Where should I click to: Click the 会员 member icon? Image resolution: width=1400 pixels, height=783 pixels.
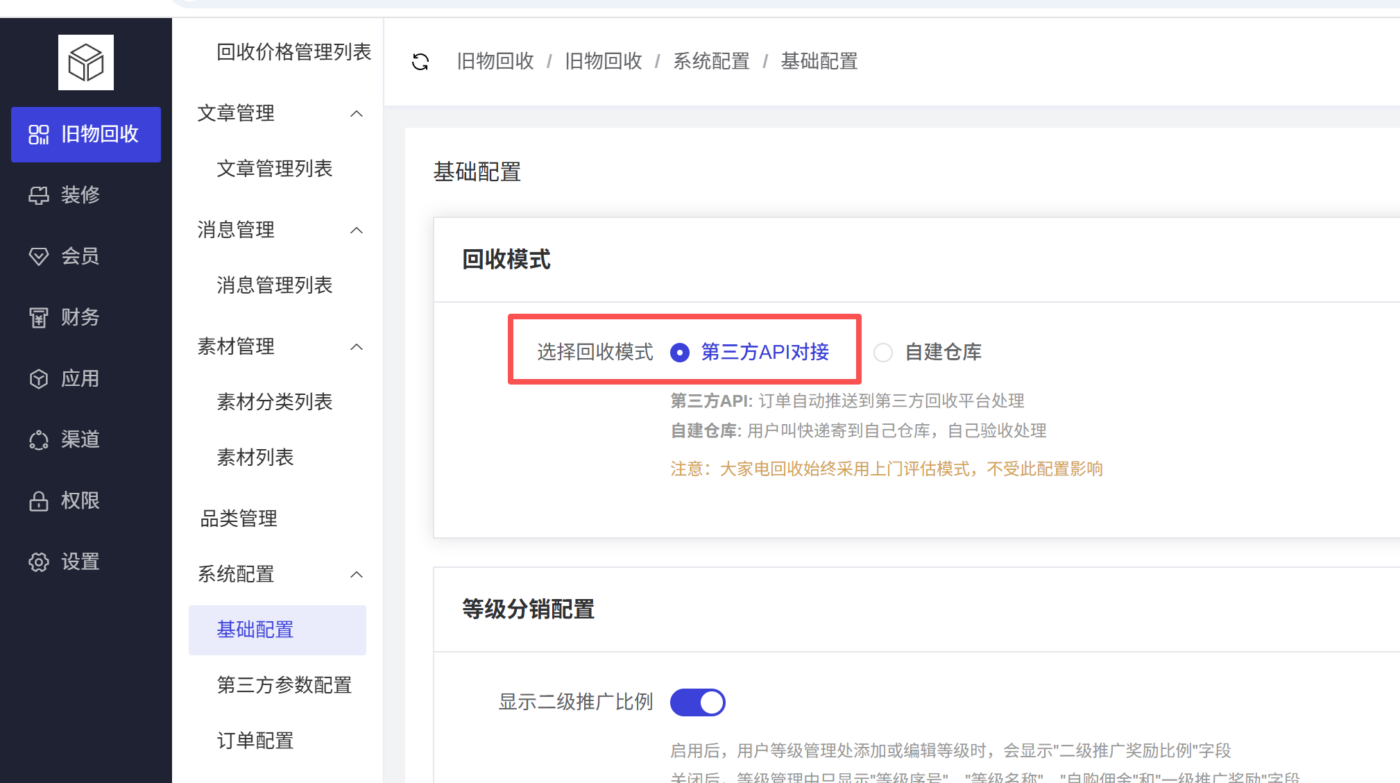pos(38,256)
